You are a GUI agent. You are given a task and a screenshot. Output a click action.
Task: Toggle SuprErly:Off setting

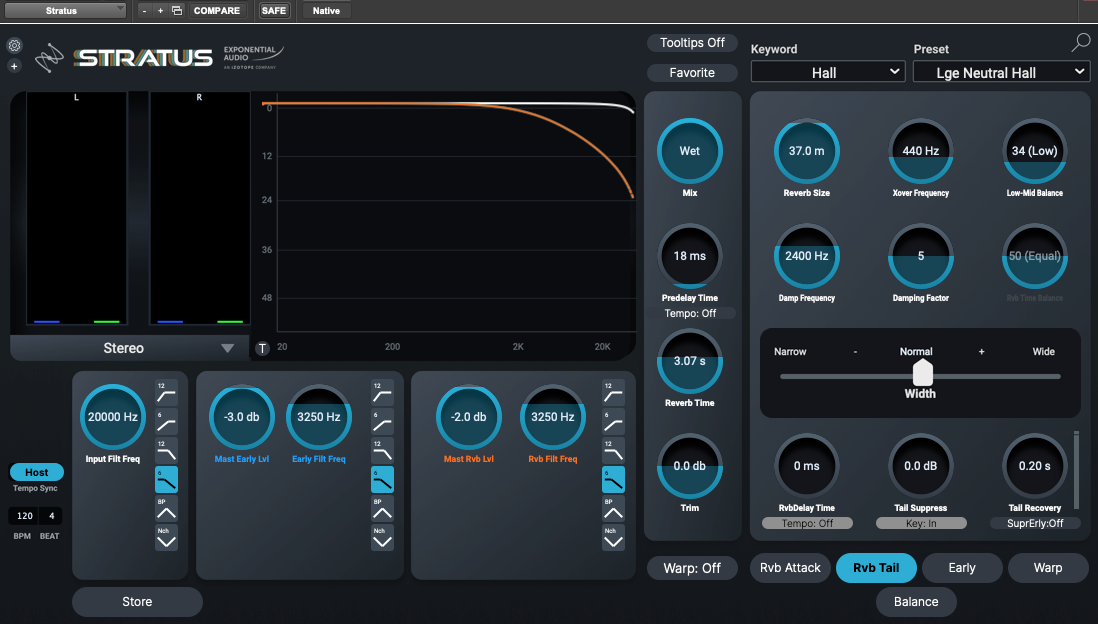point(1035,523)
